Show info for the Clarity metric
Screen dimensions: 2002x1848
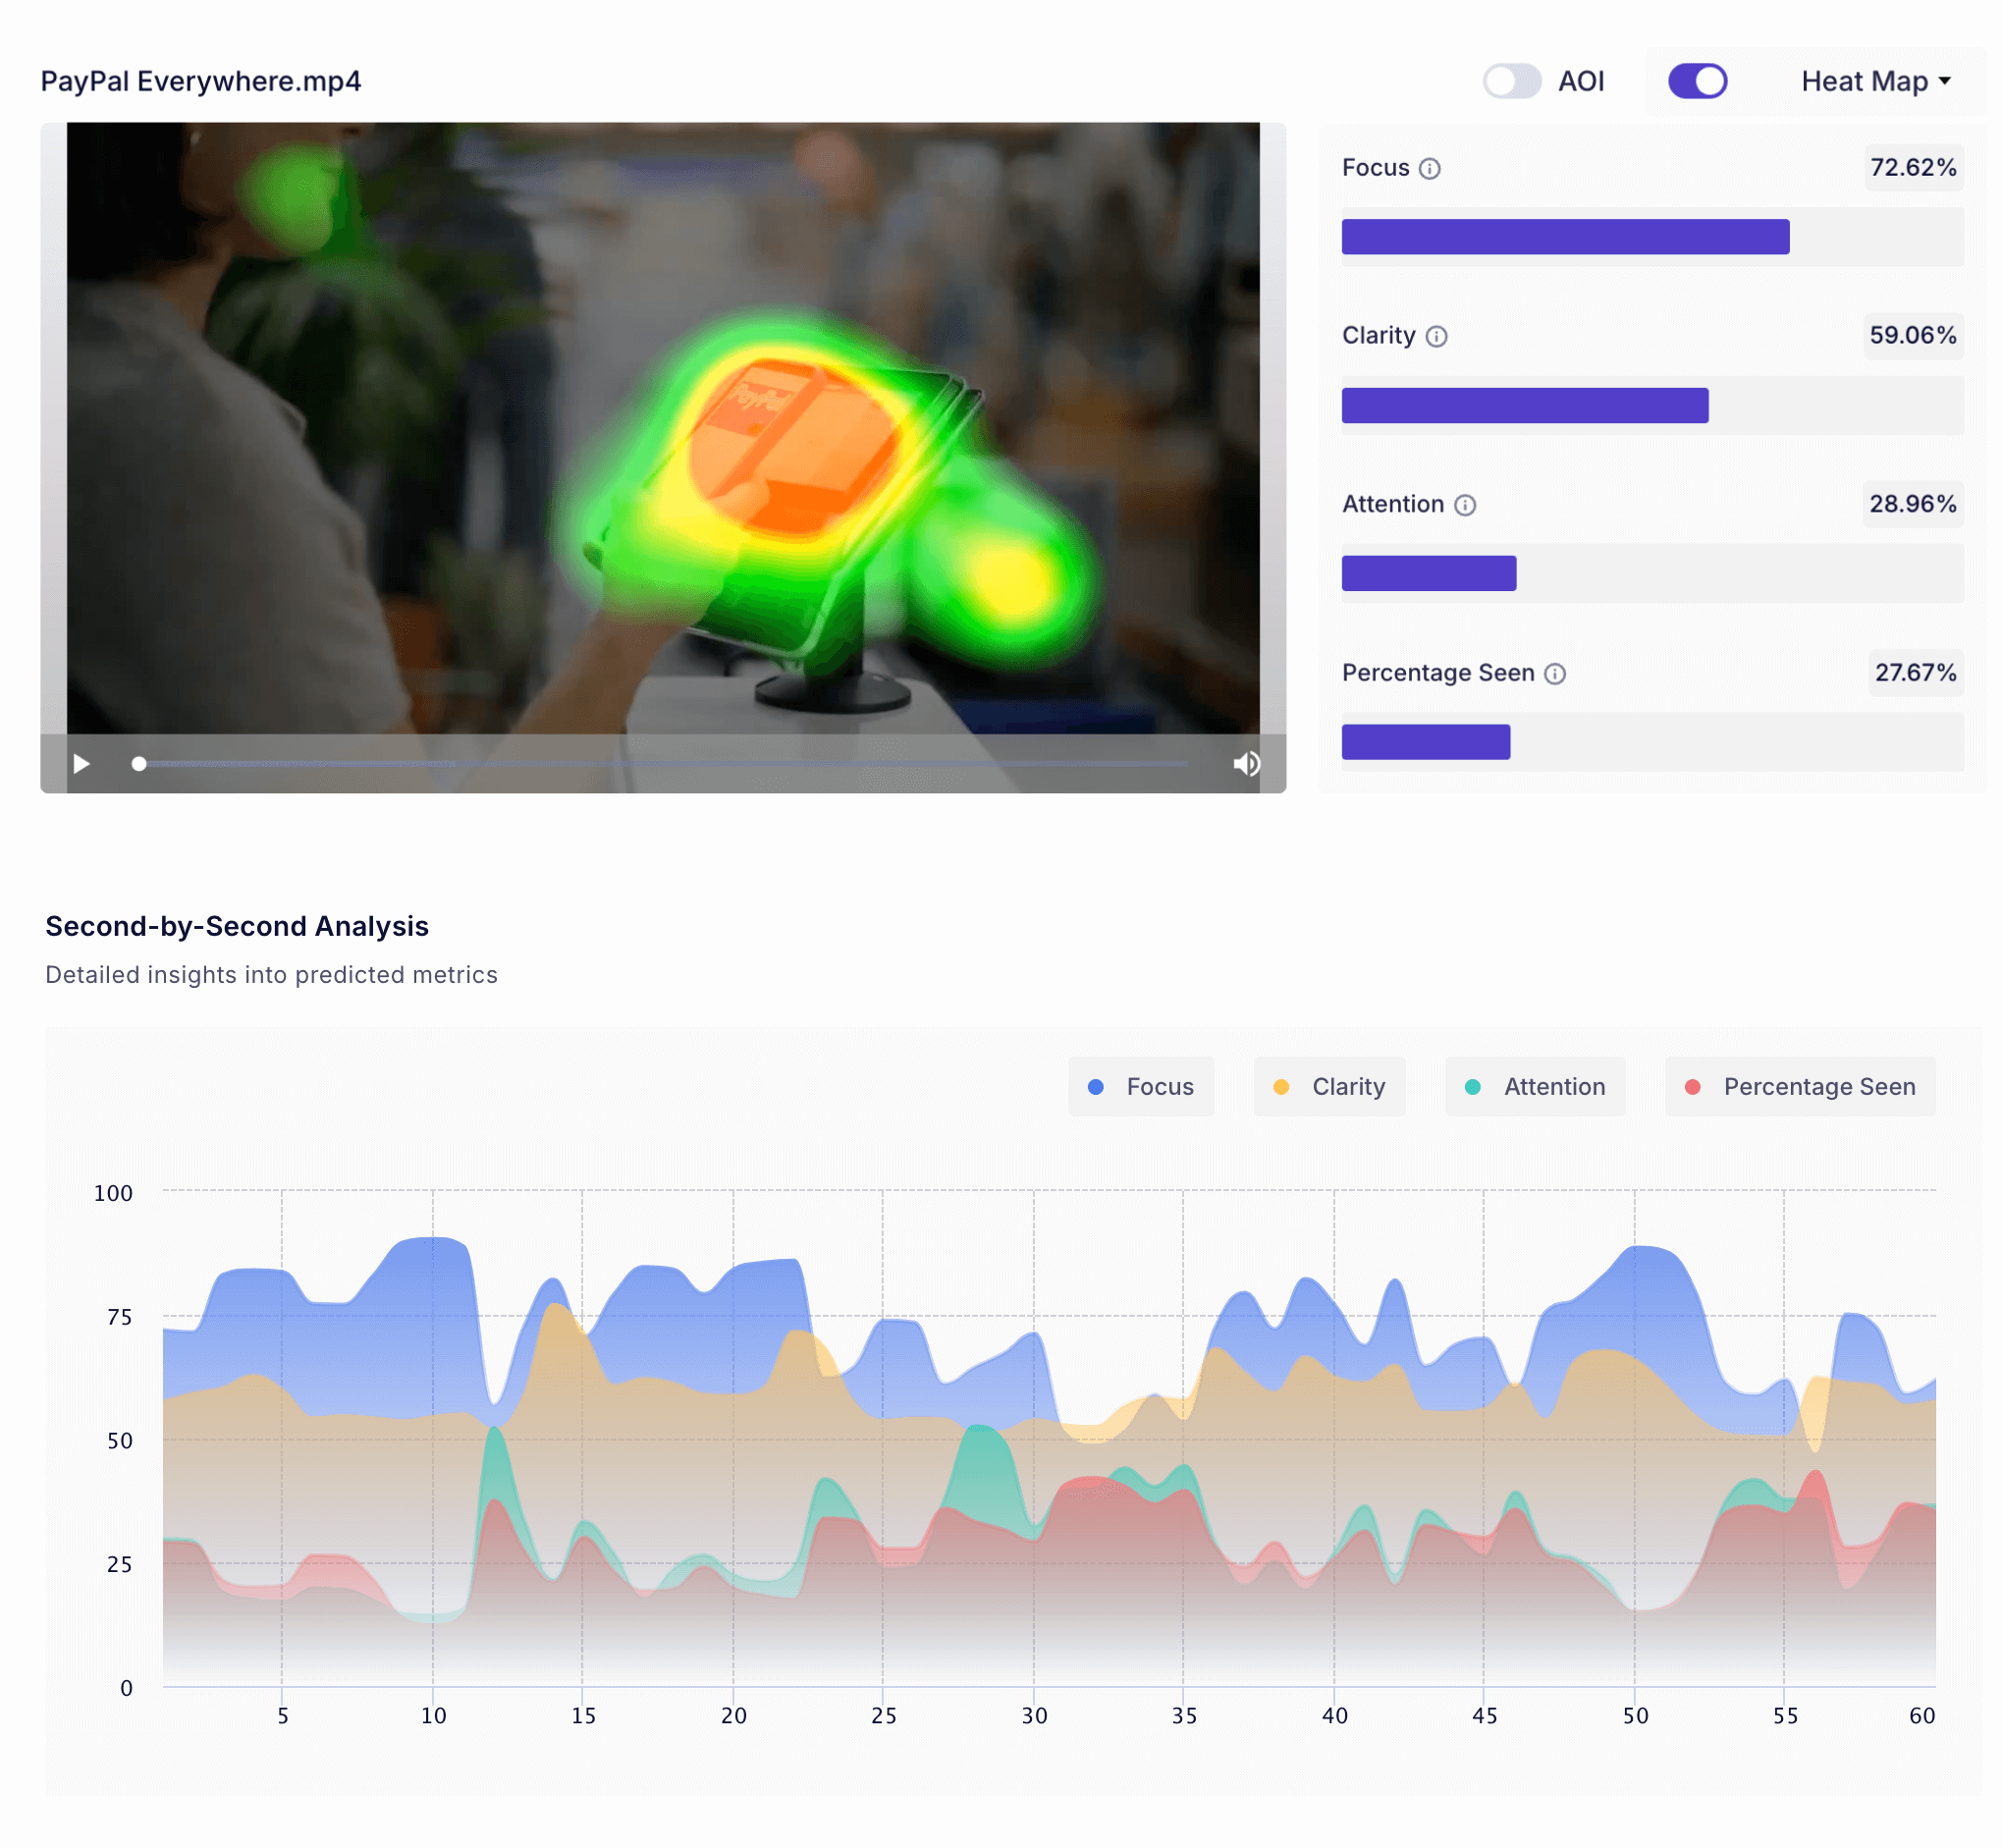pos(1436,337)
